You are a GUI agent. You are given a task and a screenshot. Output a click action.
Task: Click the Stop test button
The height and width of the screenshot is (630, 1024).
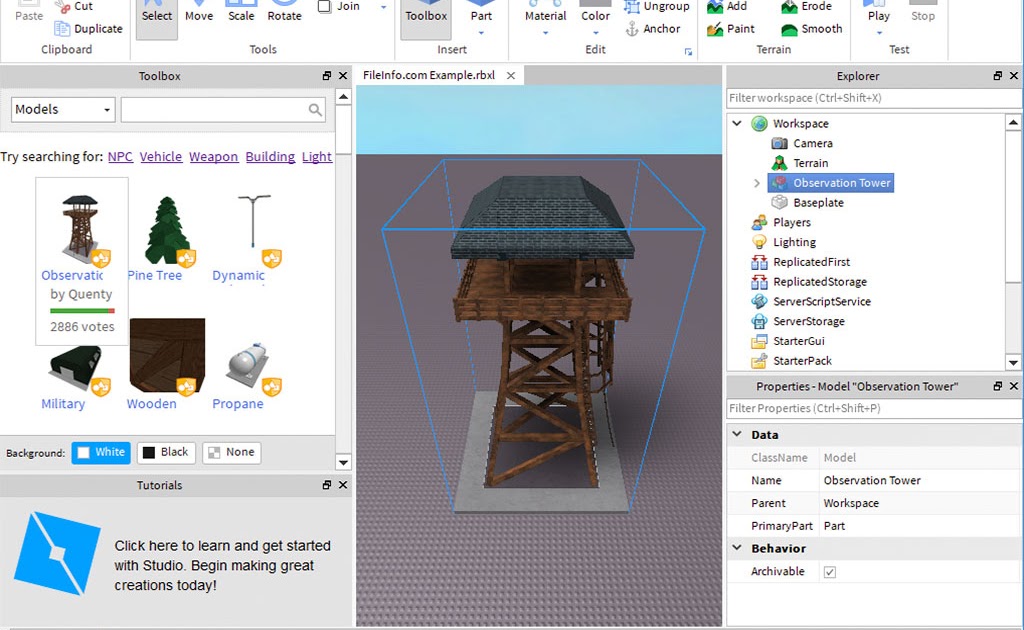pos(923,14)
